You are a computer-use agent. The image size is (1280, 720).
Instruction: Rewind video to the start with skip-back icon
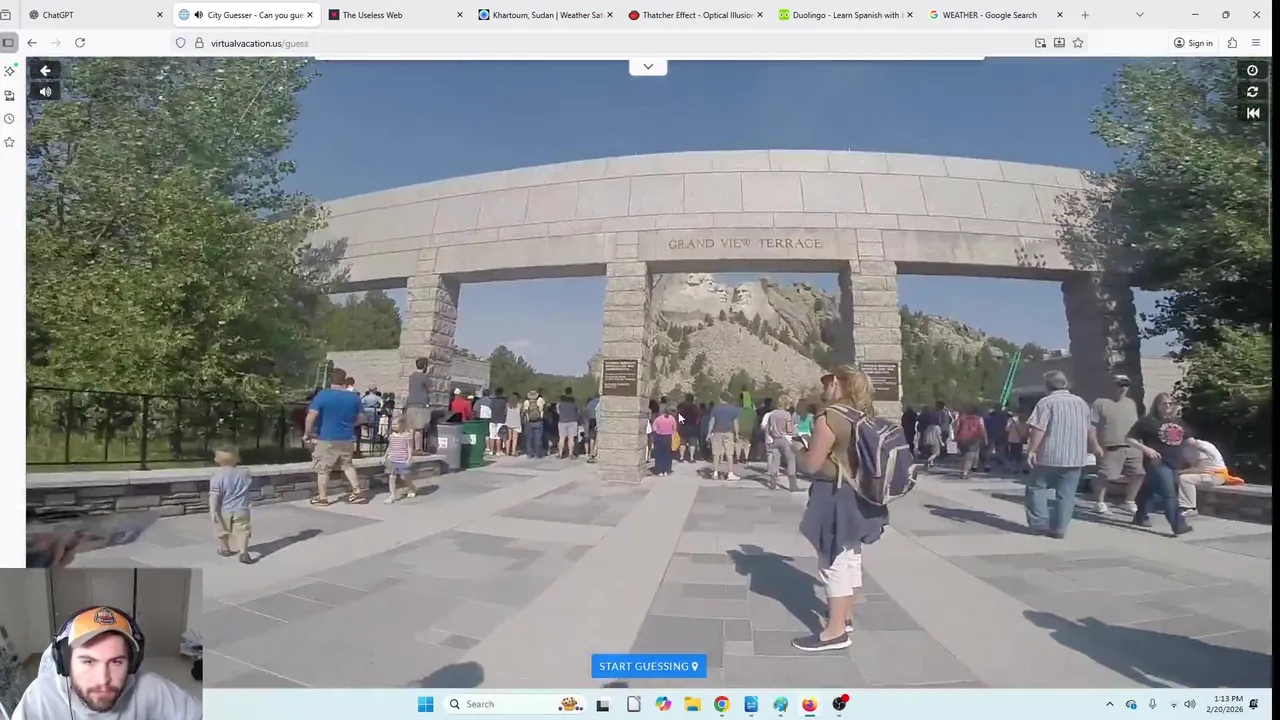tap(1252, 113)
